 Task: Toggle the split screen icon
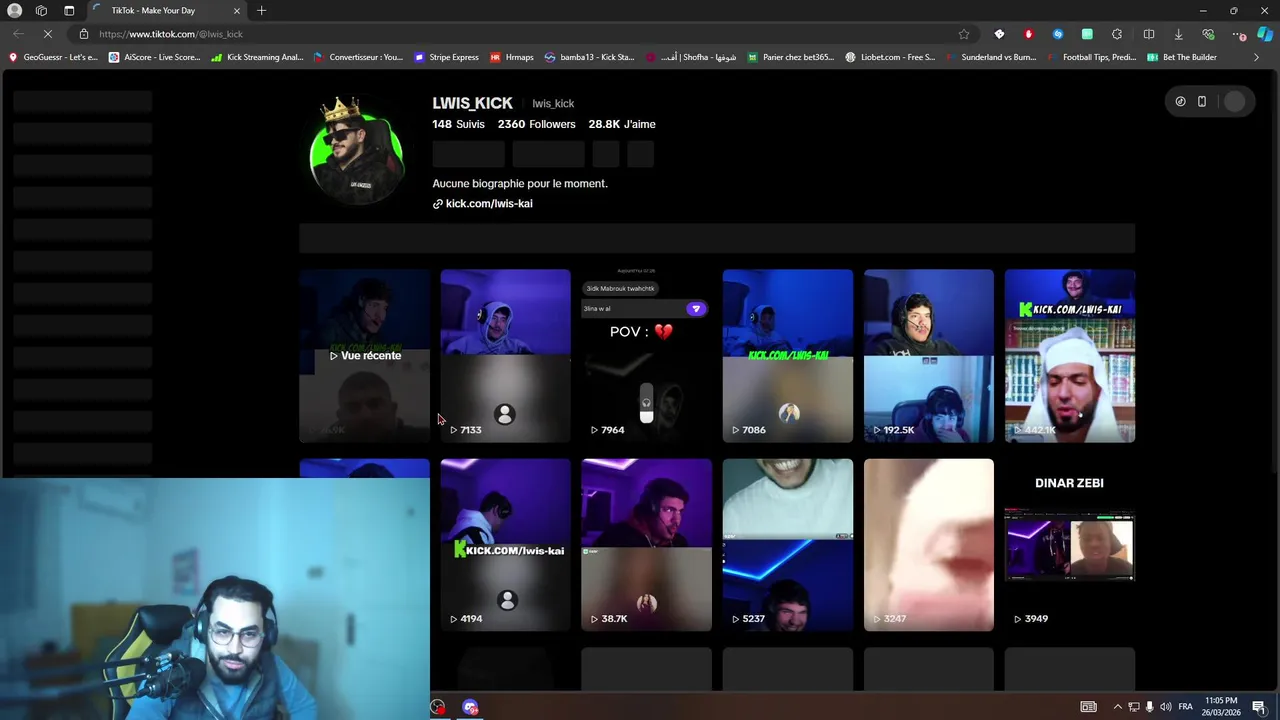pyautogui.click(x=1149, y=34)
